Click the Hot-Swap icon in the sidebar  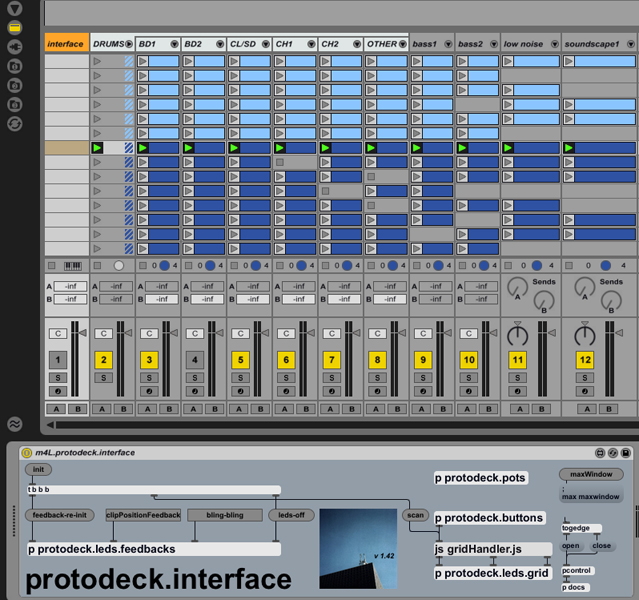(x=14, y=124)
